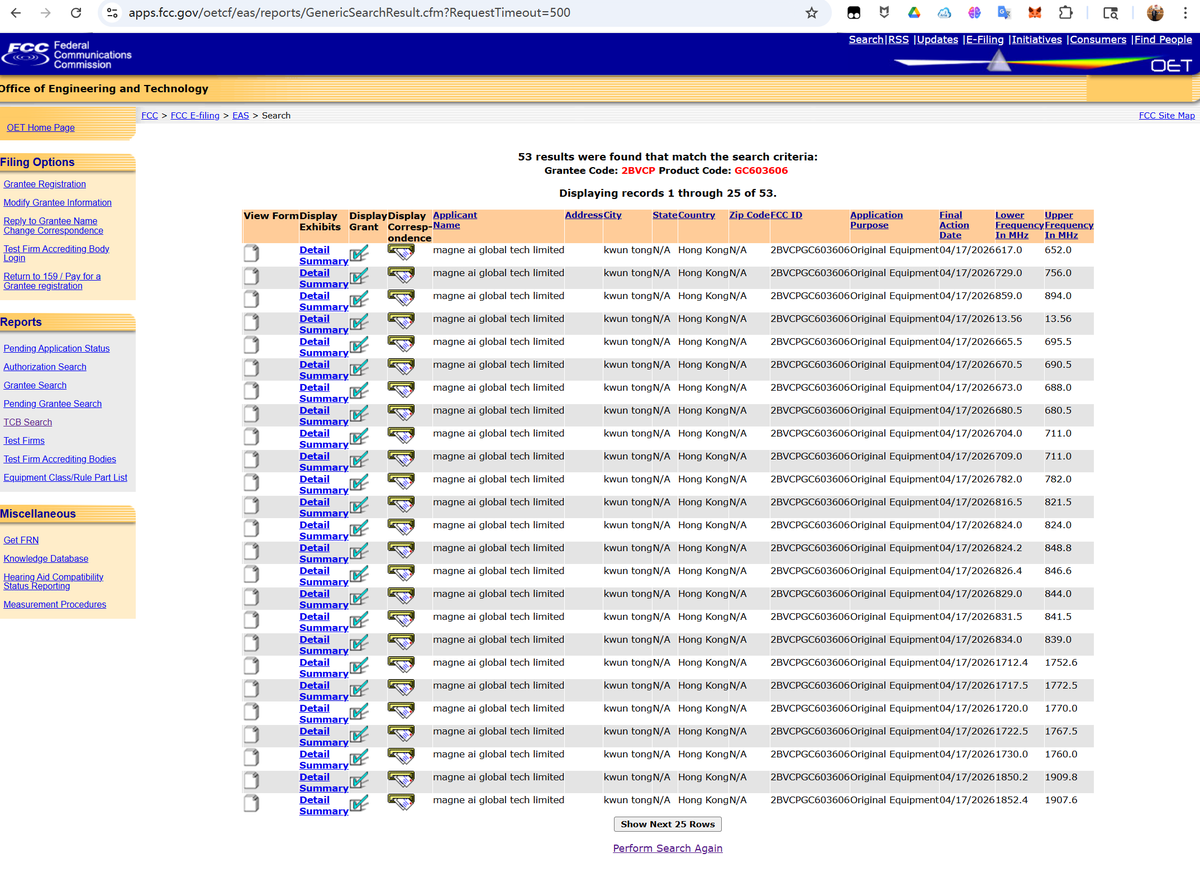Click Show Next 25 Rows button
Screen dimensions: 1200x877
tap(667, 824)
